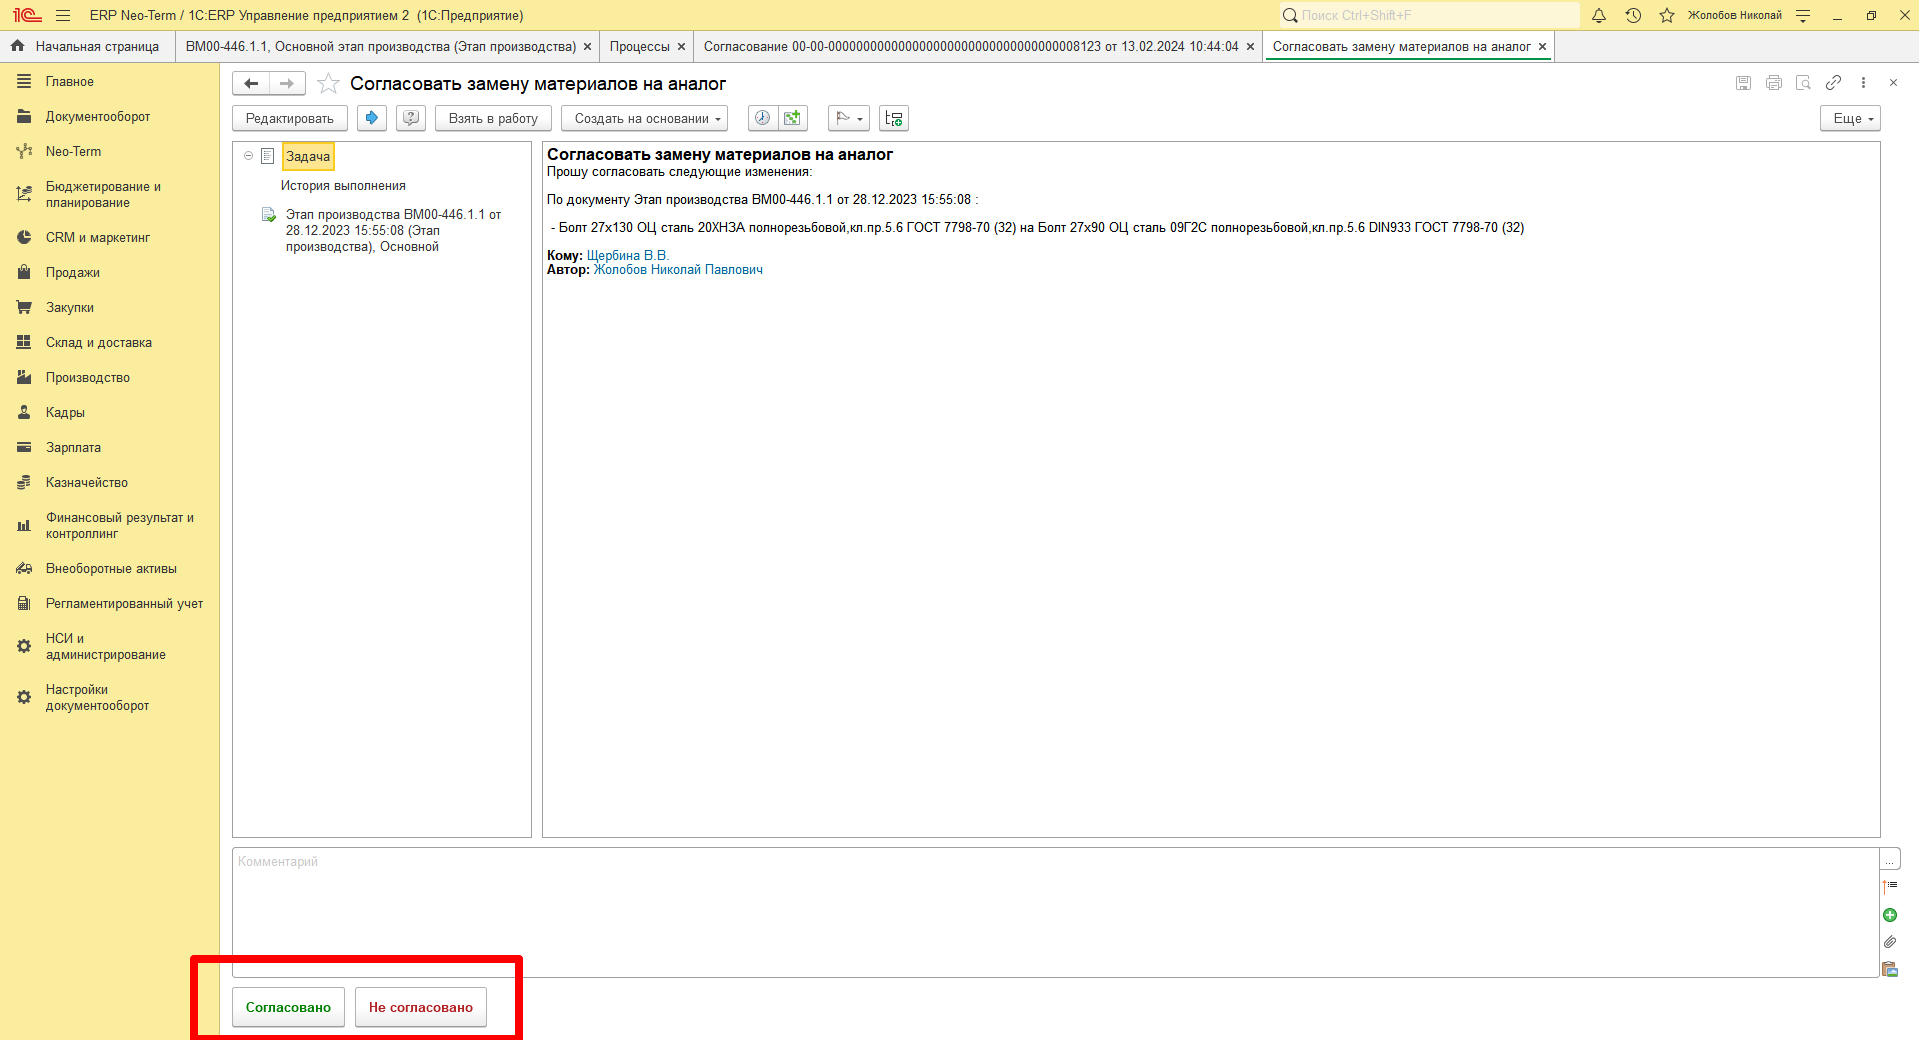Focus the search box Поиск Ctrl+Shift+F
1919x1040 pixels.
(x=1430, y=15)
